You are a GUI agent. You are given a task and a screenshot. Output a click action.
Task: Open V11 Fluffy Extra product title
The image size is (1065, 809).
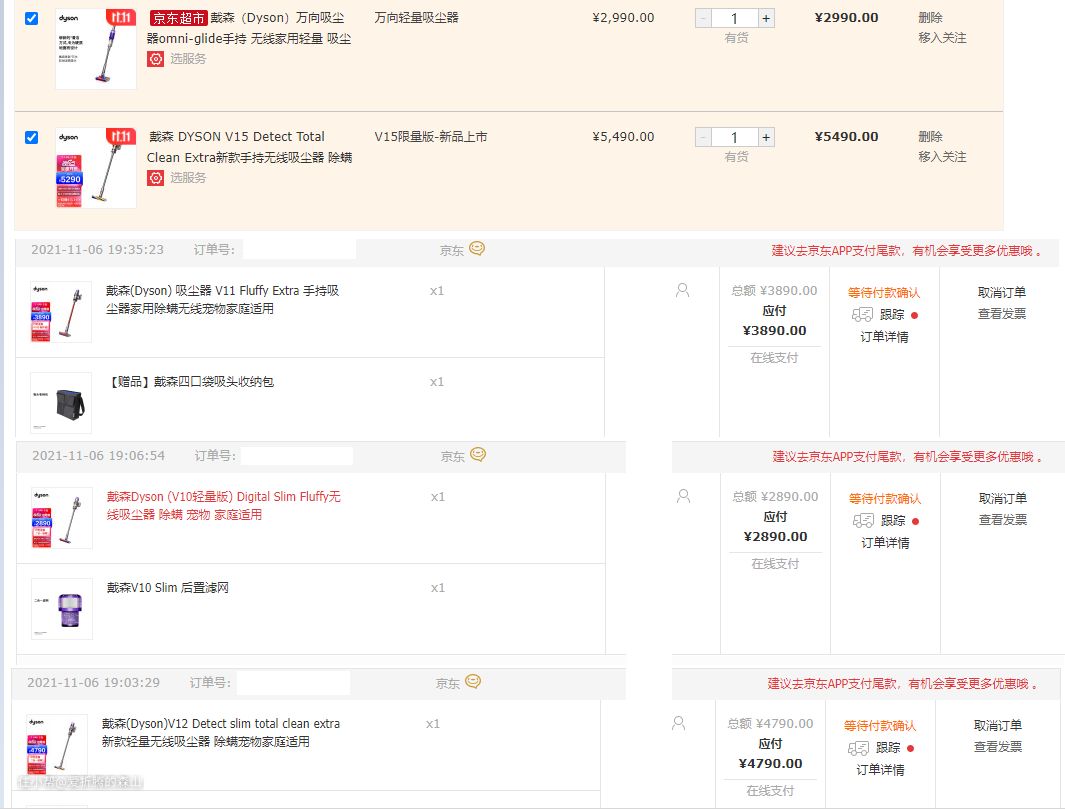tap(222, 300)
